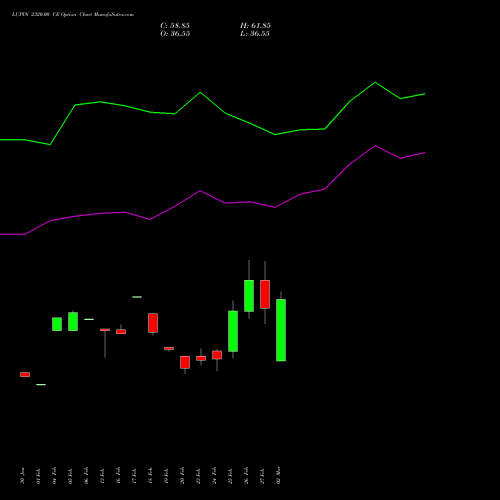Click the 'L: 36.55' low value

coord(255,34)
